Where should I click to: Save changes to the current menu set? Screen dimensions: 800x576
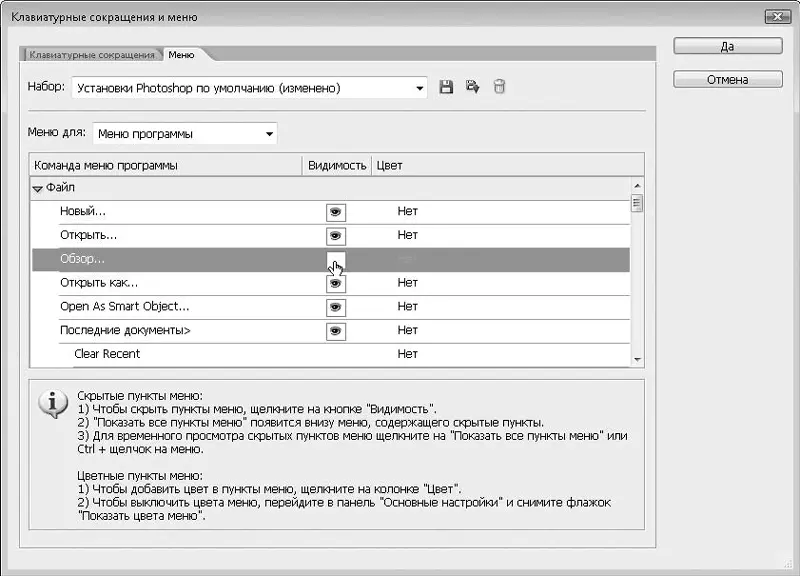tap(446, 87)
